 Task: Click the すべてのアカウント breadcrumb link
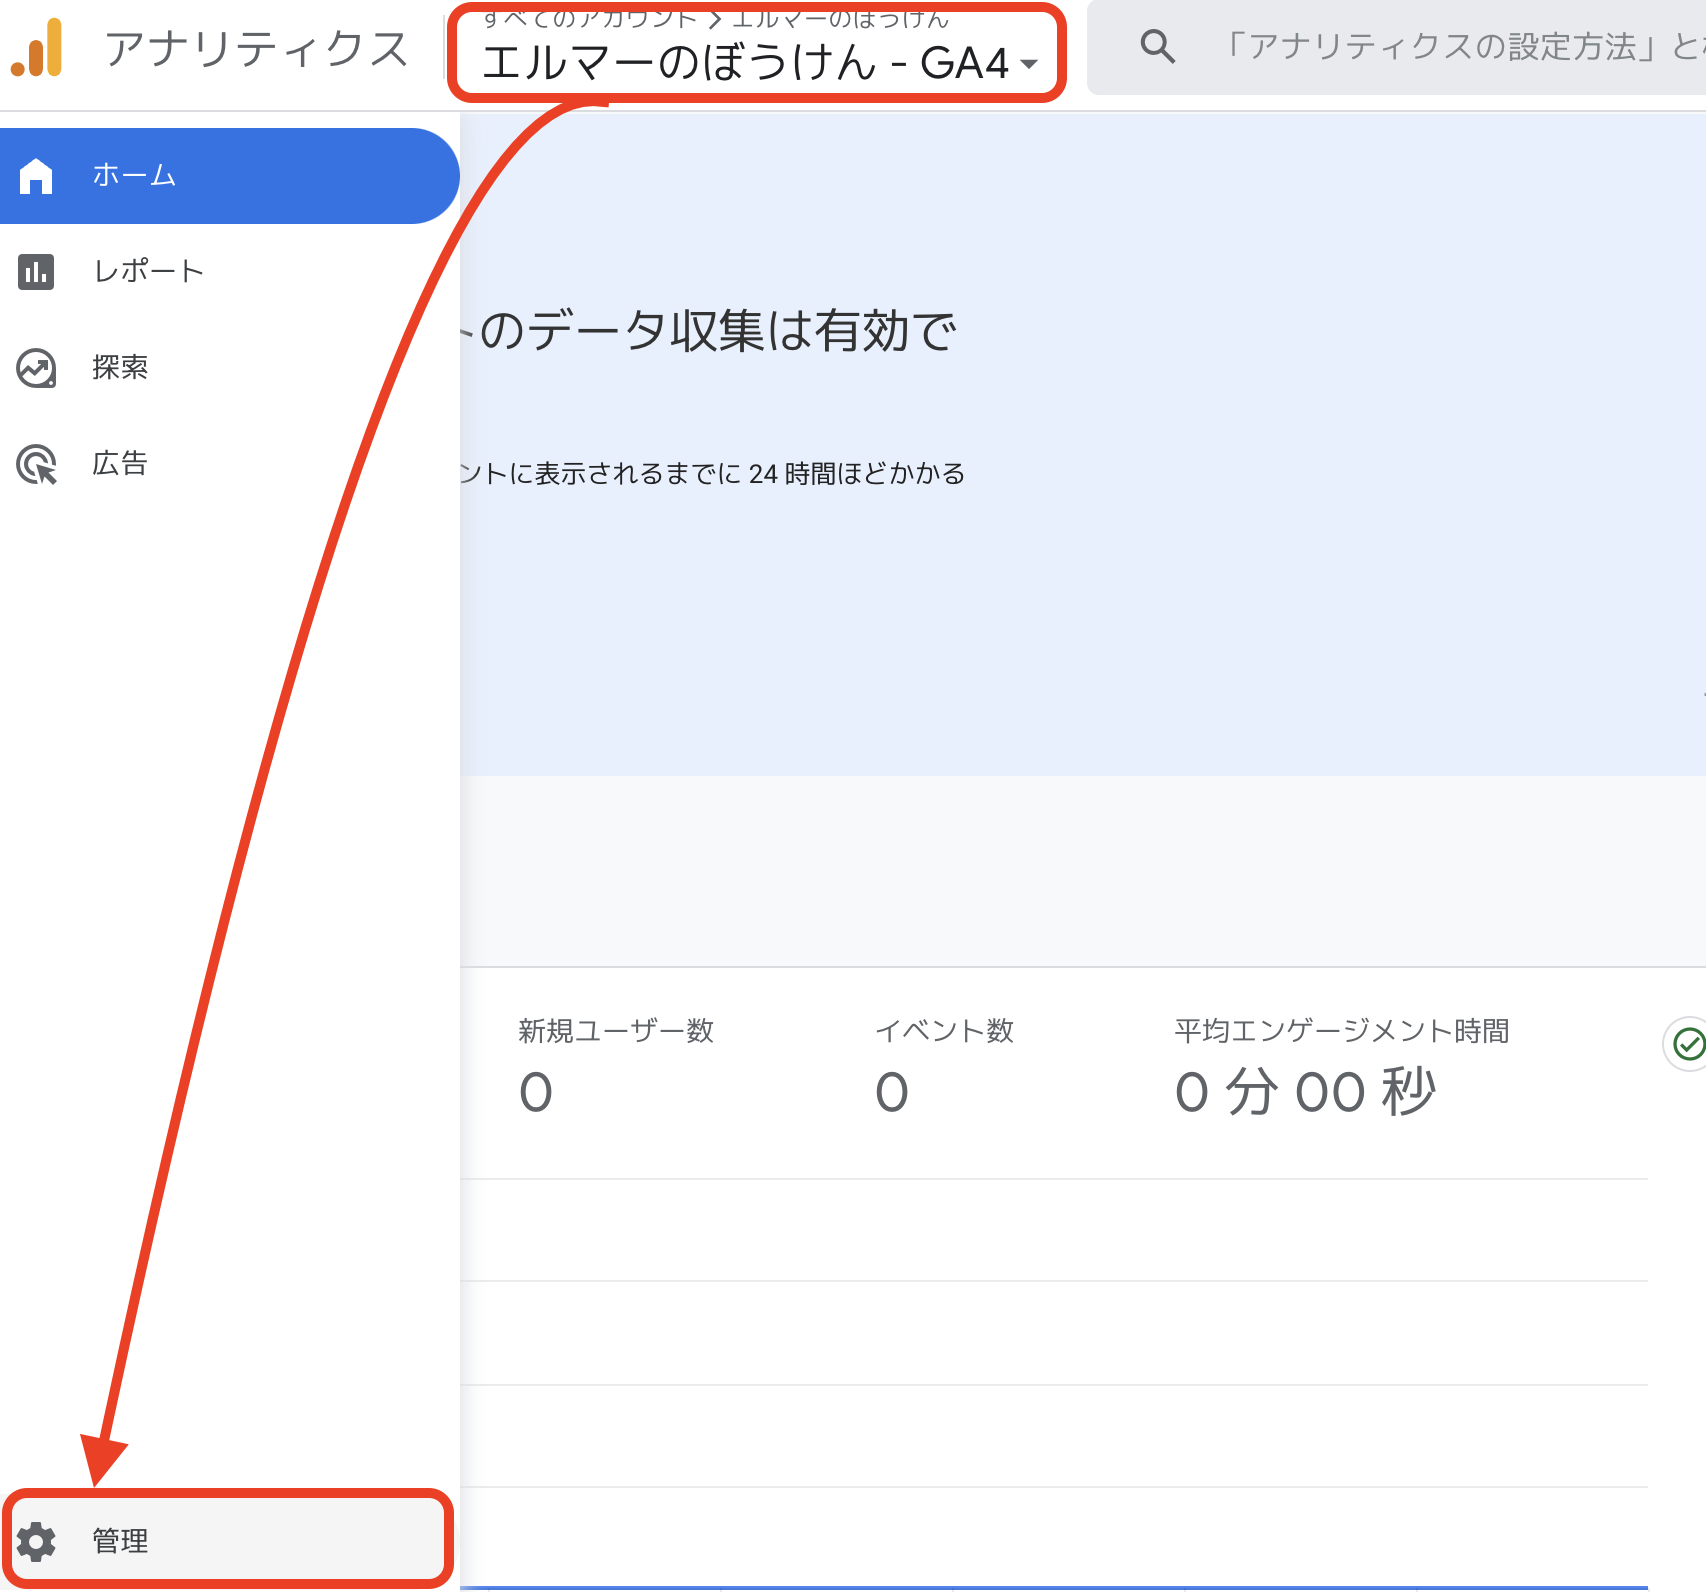point(590,19)
